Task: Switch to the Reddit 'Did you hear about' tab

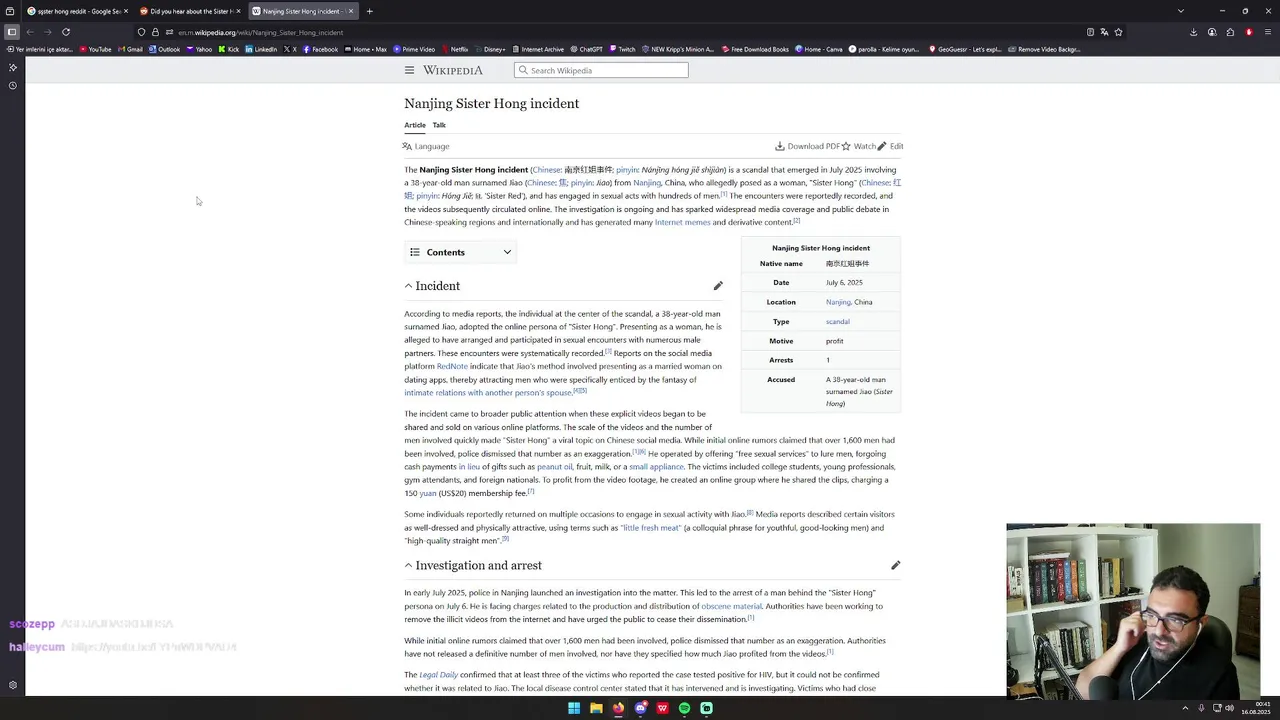Action: tap(190, 11)
